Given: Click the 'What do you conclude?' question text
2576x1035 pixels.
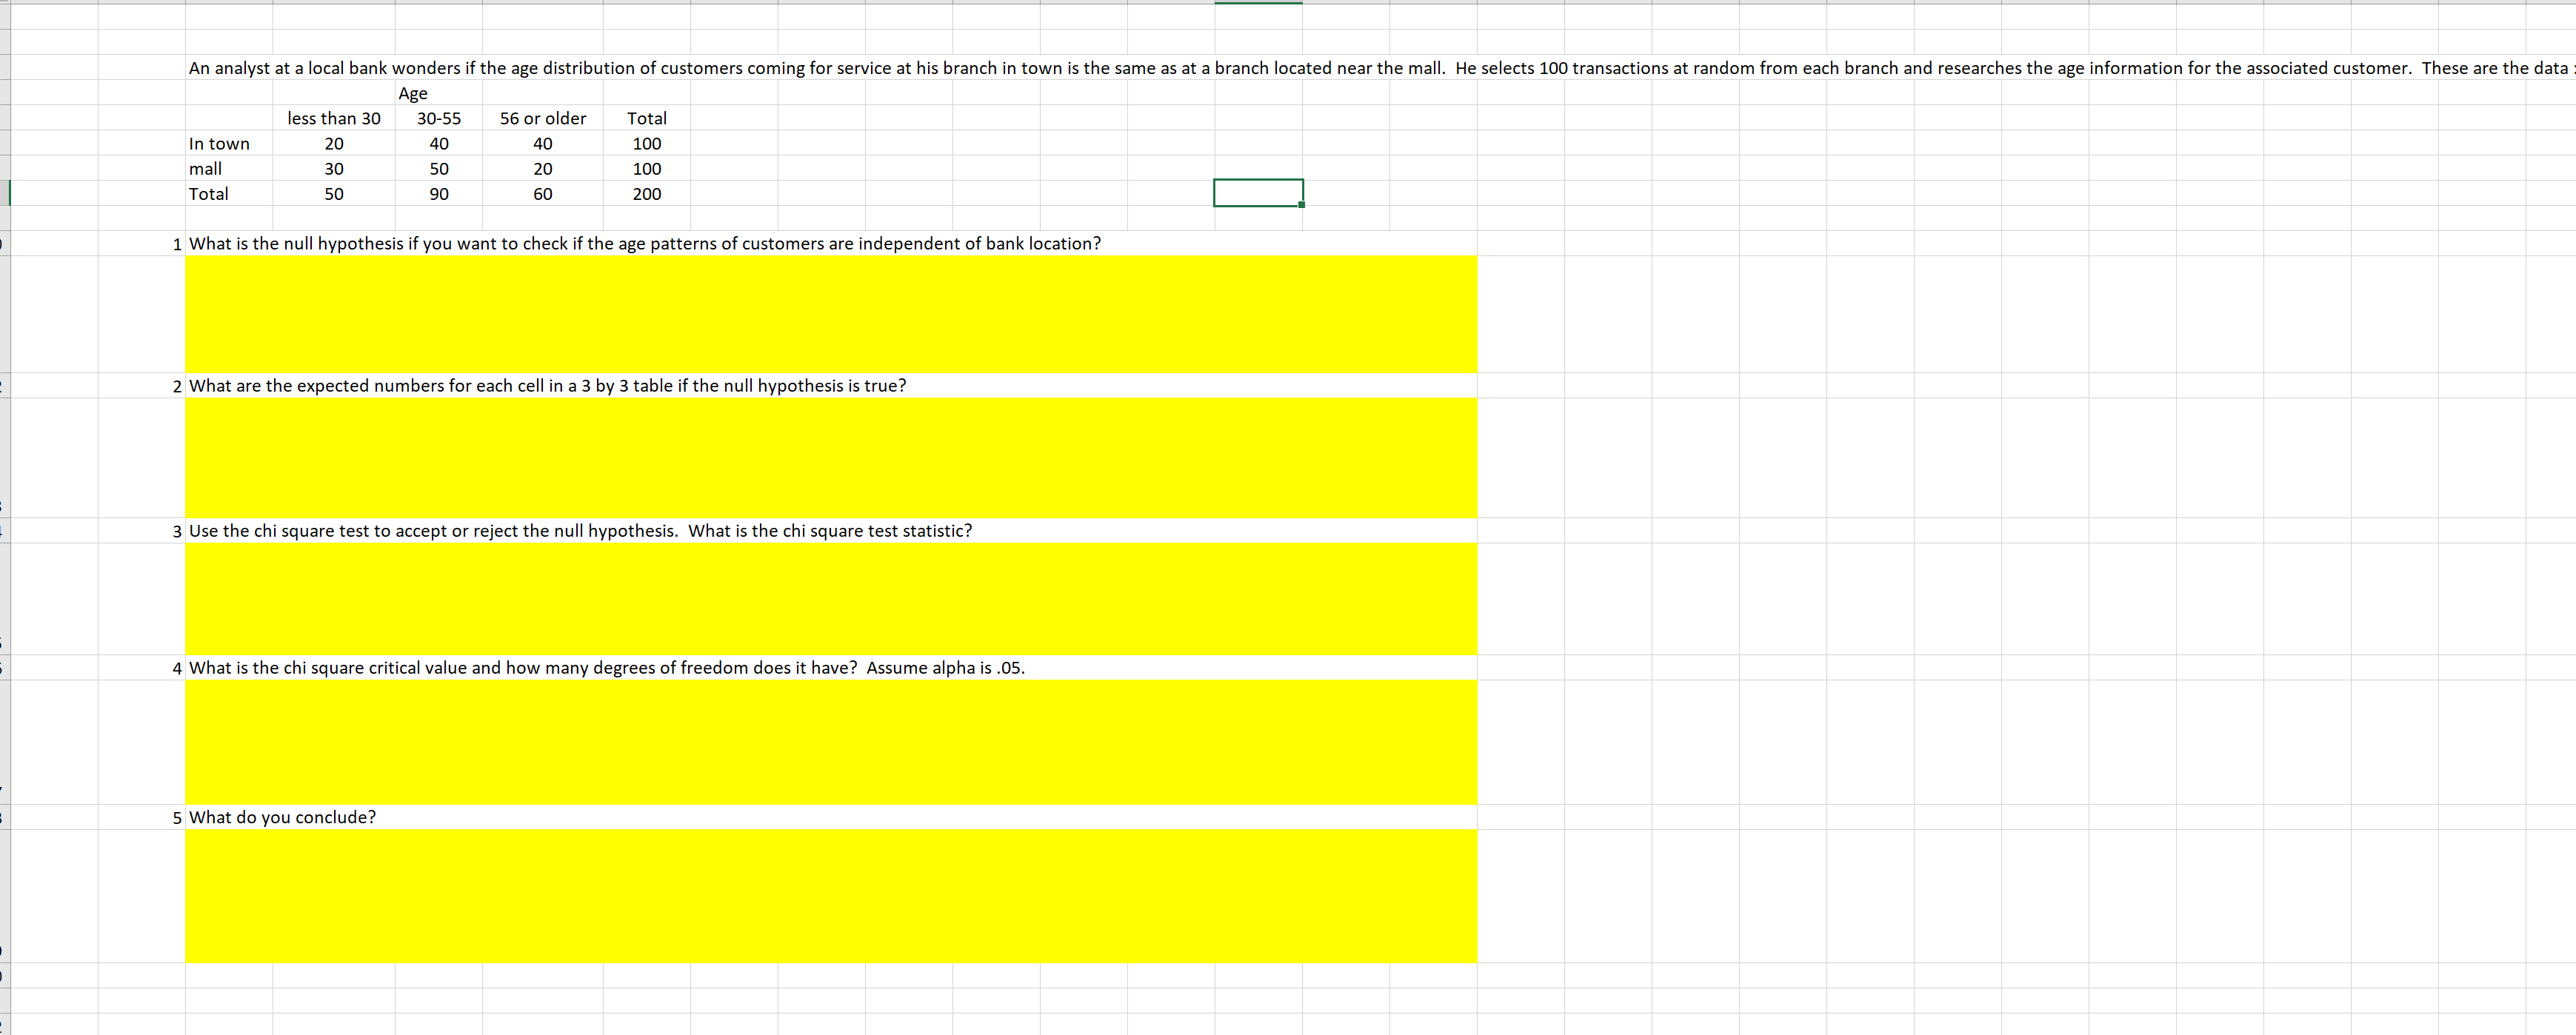Looking at the screenshot, I should (283, 817).
